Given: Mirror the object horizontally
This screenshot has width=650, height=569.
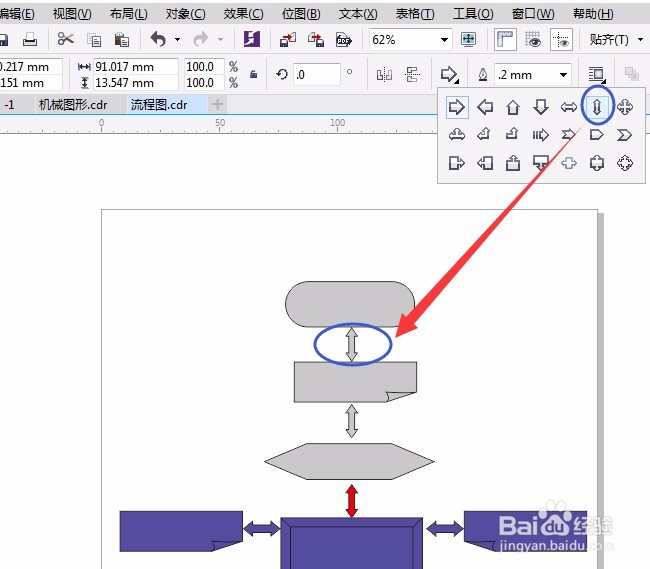Looking at the screenshot, I should point(384,75).
